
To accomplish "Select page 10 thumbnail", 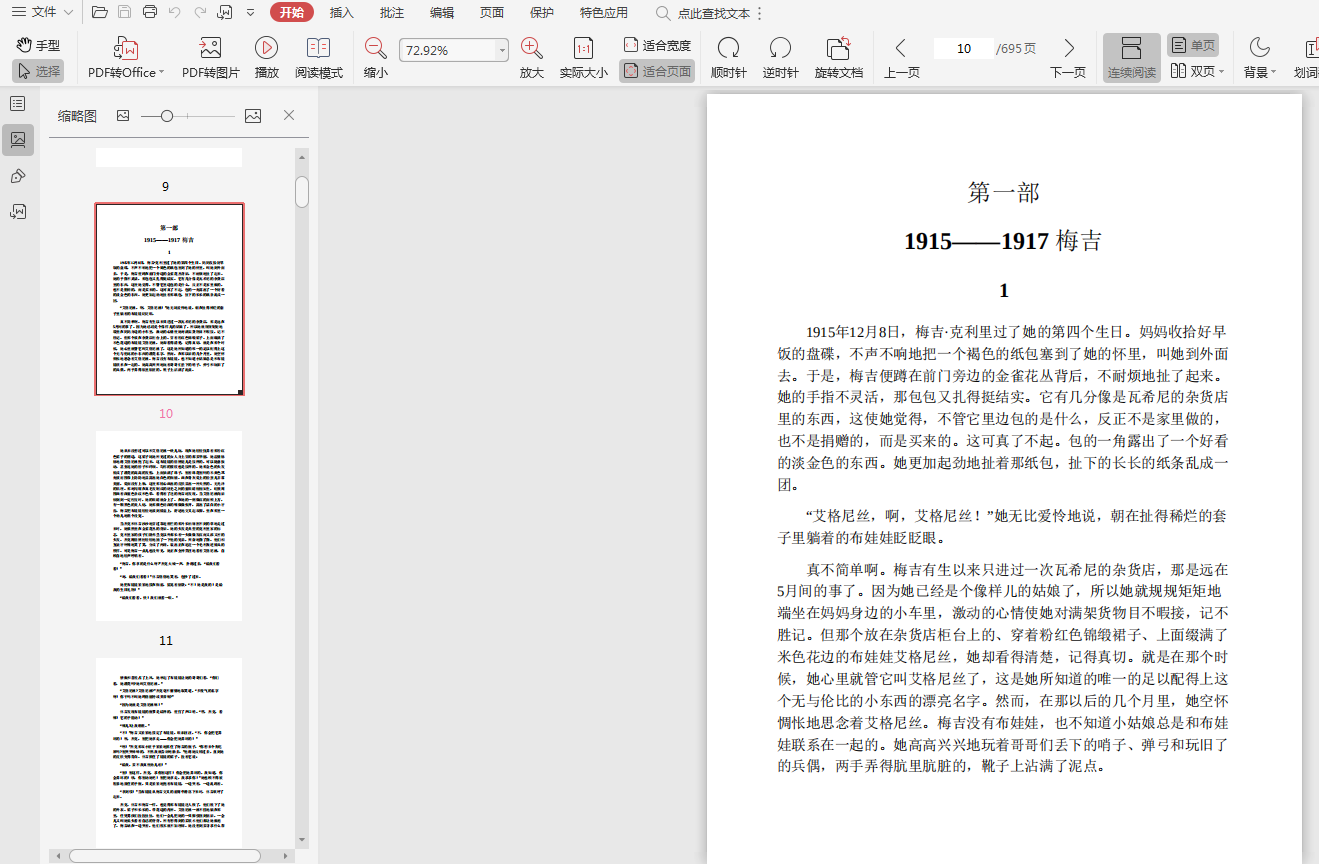I will coord(169,299).
